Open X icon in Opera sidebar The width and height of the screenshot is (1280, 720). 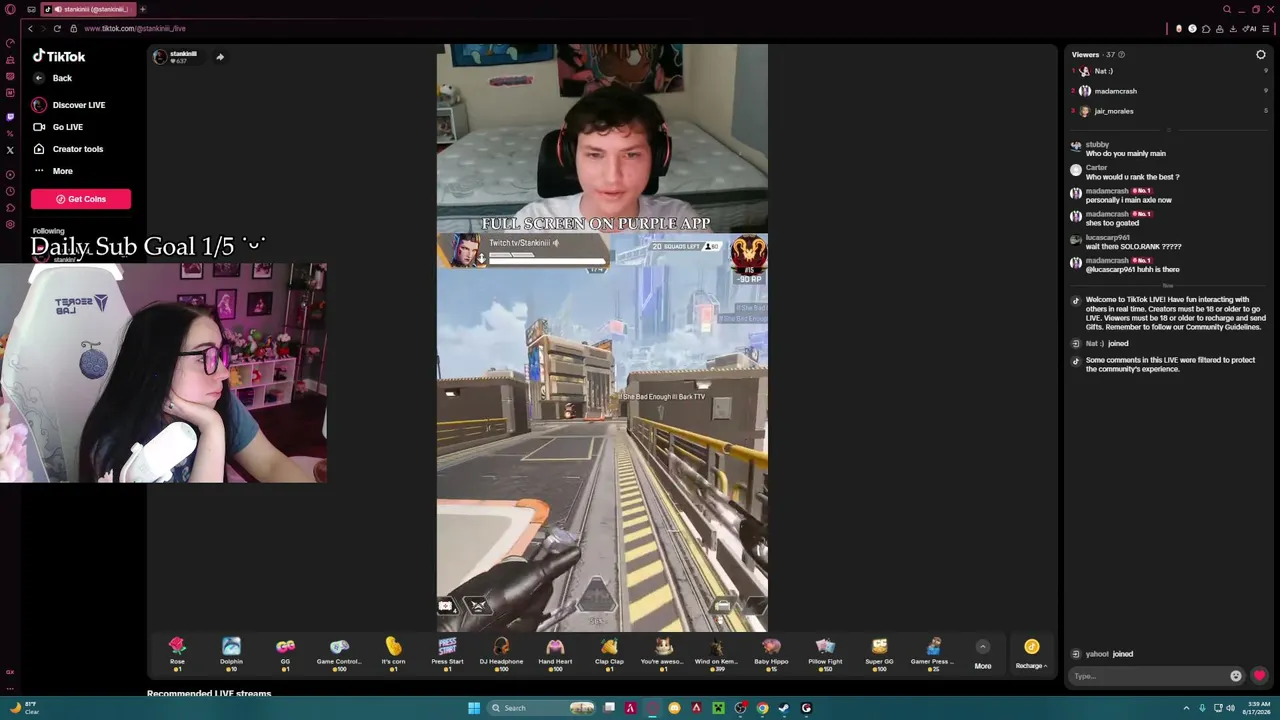point(10,150)
